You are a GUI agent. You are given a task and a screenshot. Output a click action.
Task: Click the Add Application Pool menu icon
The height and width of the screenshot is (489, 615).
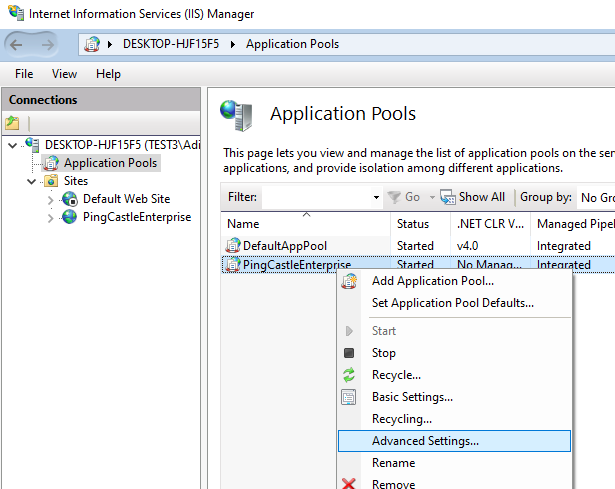click(x=349, y=281)
